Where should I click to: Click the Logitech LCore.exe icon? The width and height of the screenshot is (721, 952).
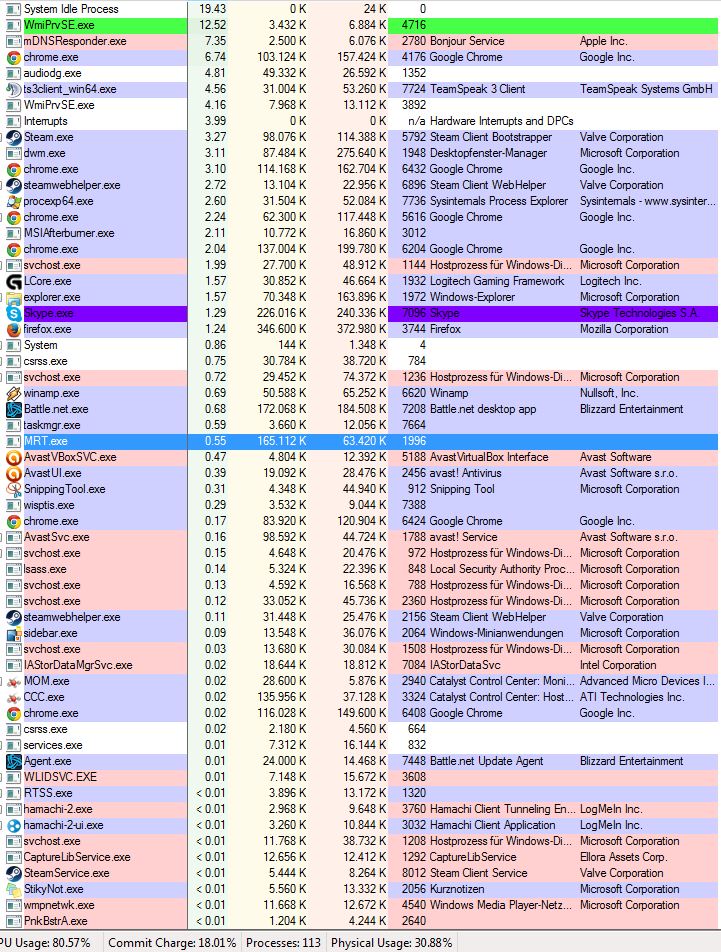(x=13, y=281)
